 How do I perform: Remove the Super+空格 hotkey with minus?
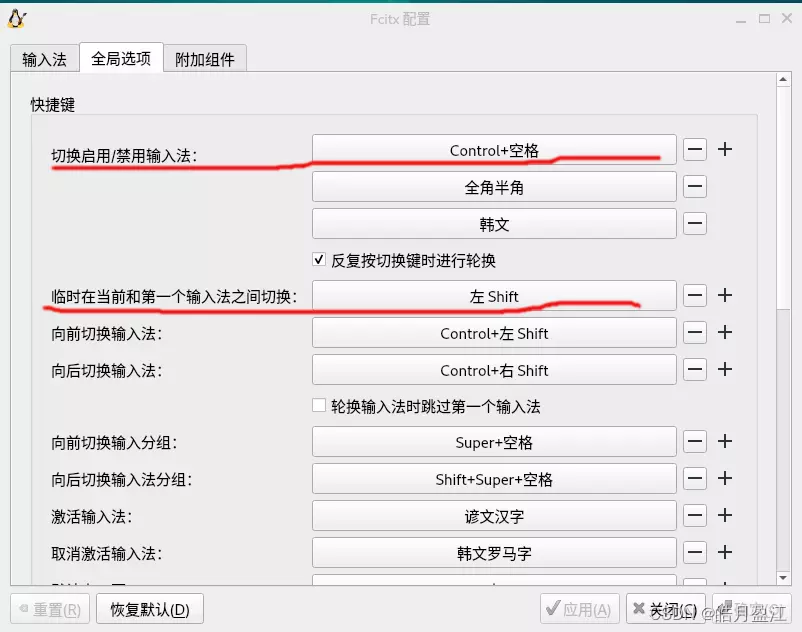pyautogui.click(x=695, y=441)
